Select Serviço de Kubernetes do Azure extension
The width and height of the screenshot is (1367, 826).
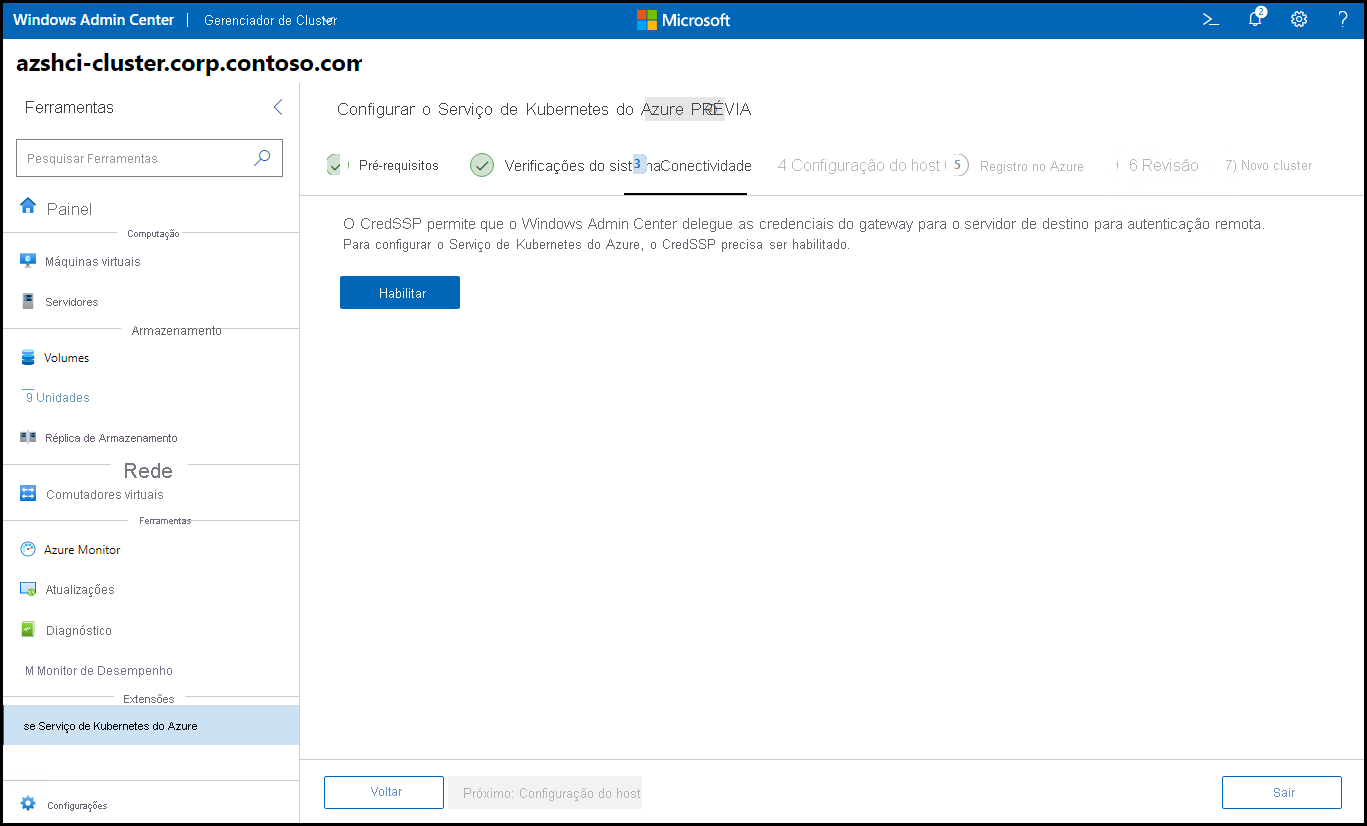[150, 726]
